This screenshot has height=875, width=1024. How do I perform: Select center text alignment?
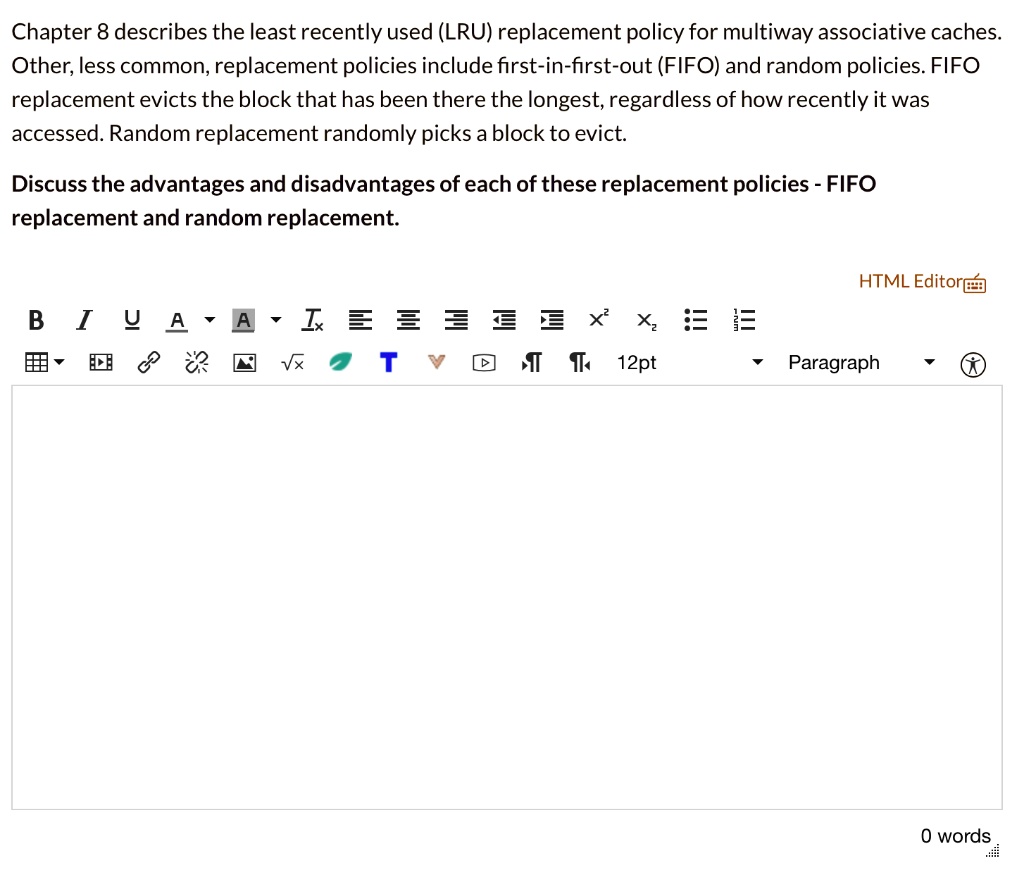pos(408,320)
